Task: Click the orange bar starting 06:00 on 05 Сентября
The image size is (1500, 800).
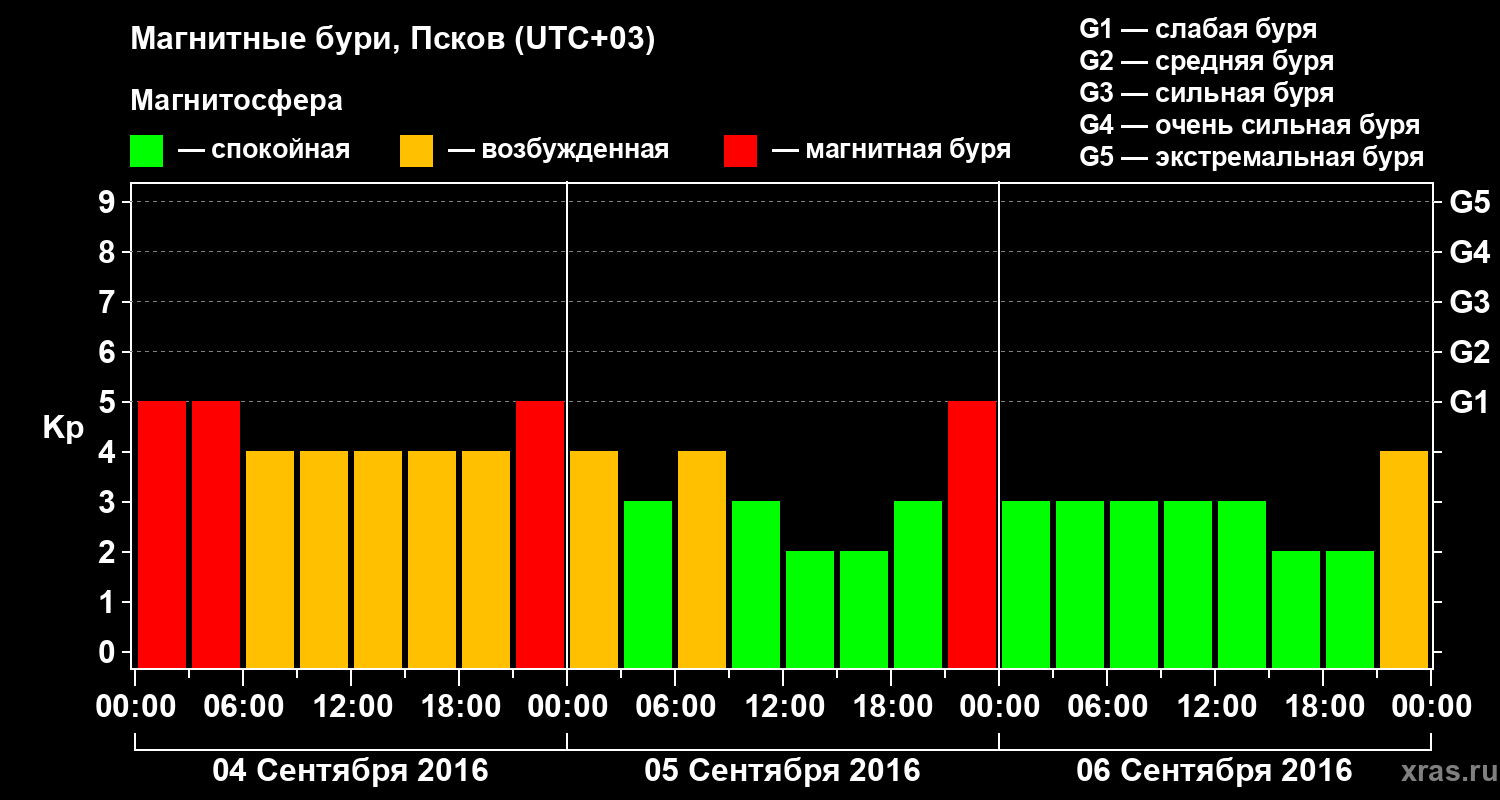Action: click(x=702, y=559)
